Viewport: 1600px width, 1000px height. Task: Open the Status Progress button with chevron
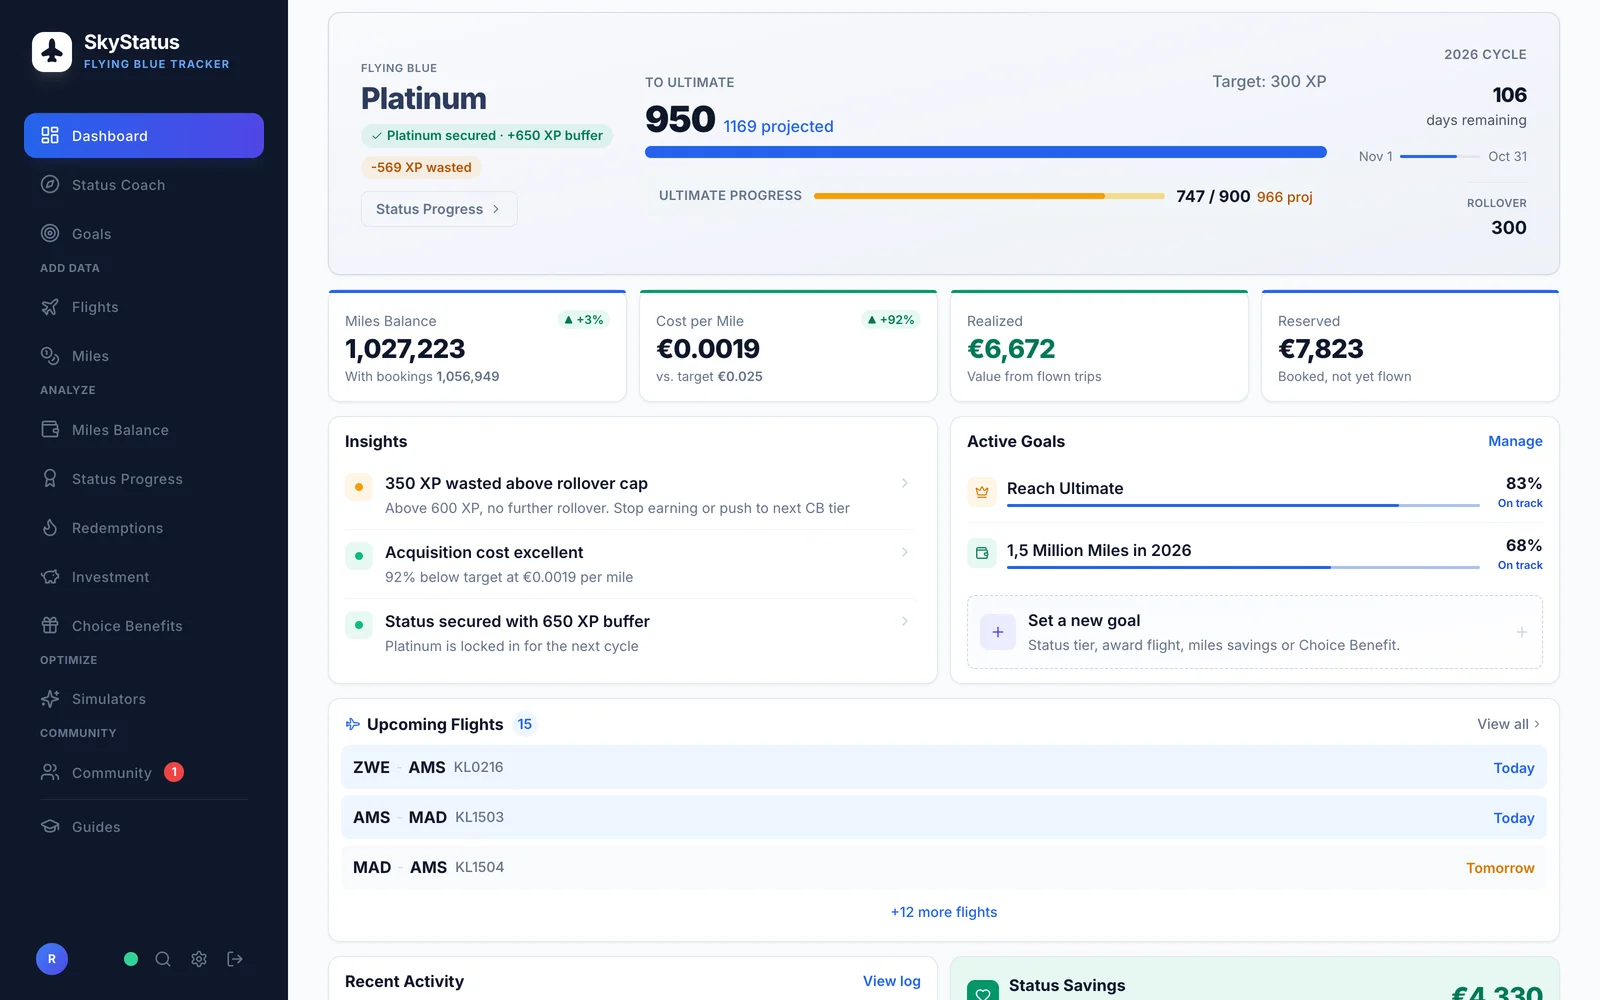pyautogui.click(x=439, y=209)
